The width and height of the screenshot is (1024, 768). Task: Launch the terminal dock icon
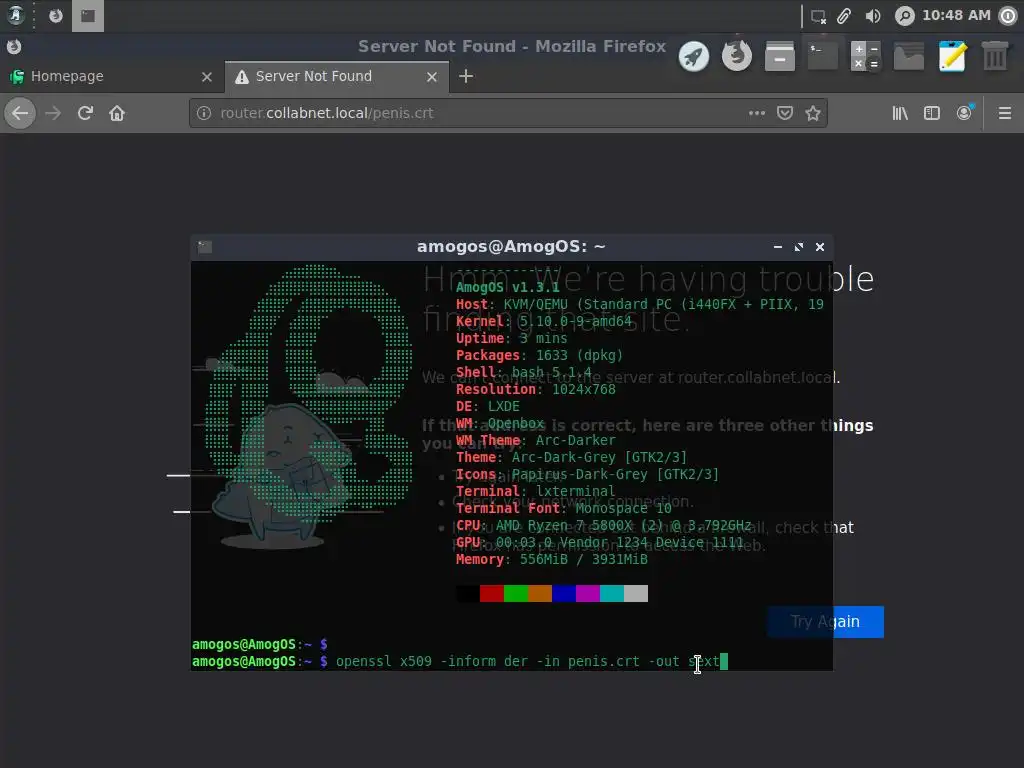823,56
